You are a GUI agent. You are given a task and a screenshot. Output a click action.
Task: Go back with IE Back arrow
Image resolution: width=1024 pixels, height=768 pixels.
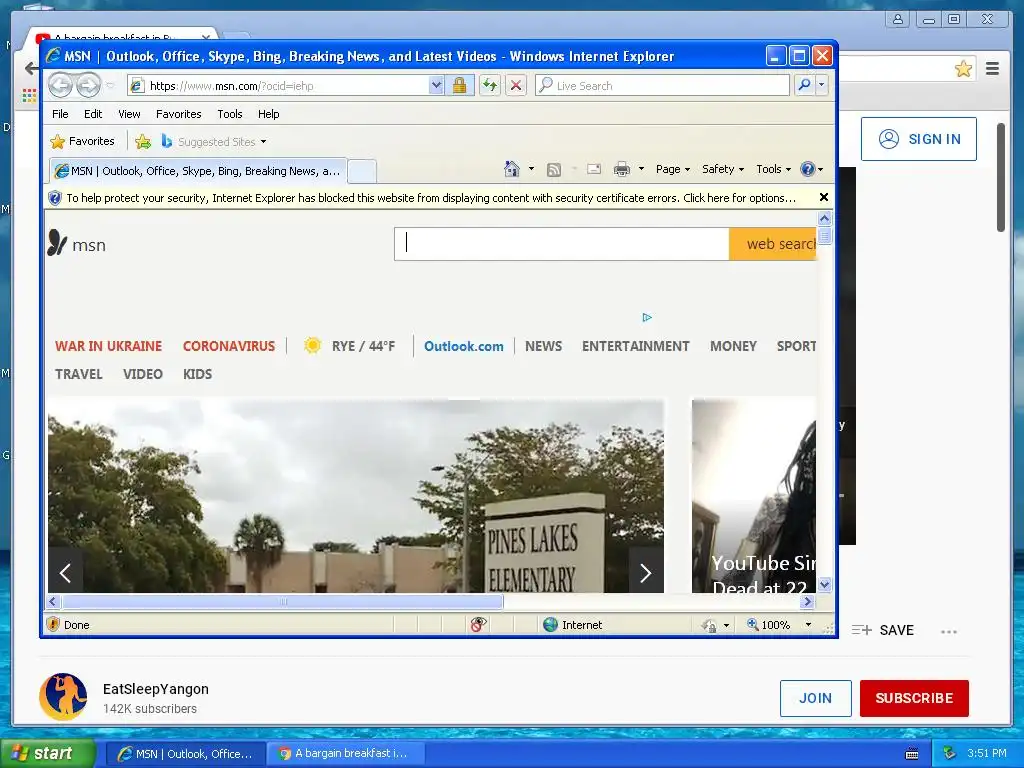point(60,85)
